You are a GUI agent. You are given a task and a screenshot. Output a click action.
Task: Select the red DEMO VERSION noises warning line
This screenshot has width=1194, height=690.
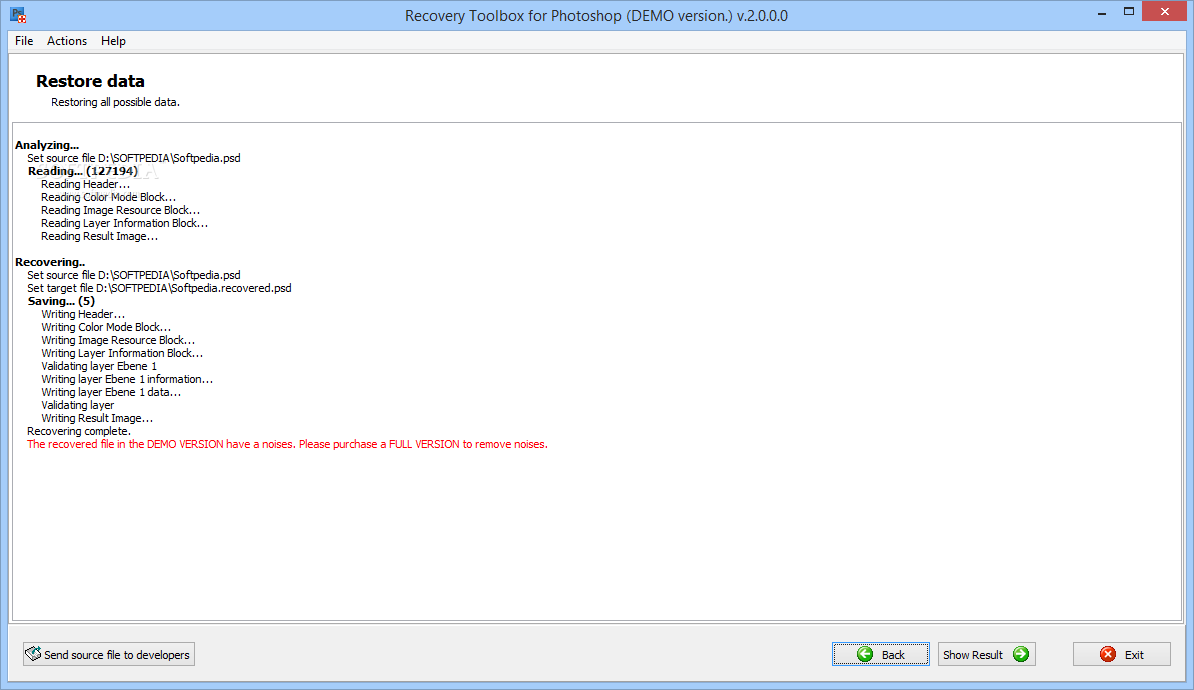(x=287, y=444)
